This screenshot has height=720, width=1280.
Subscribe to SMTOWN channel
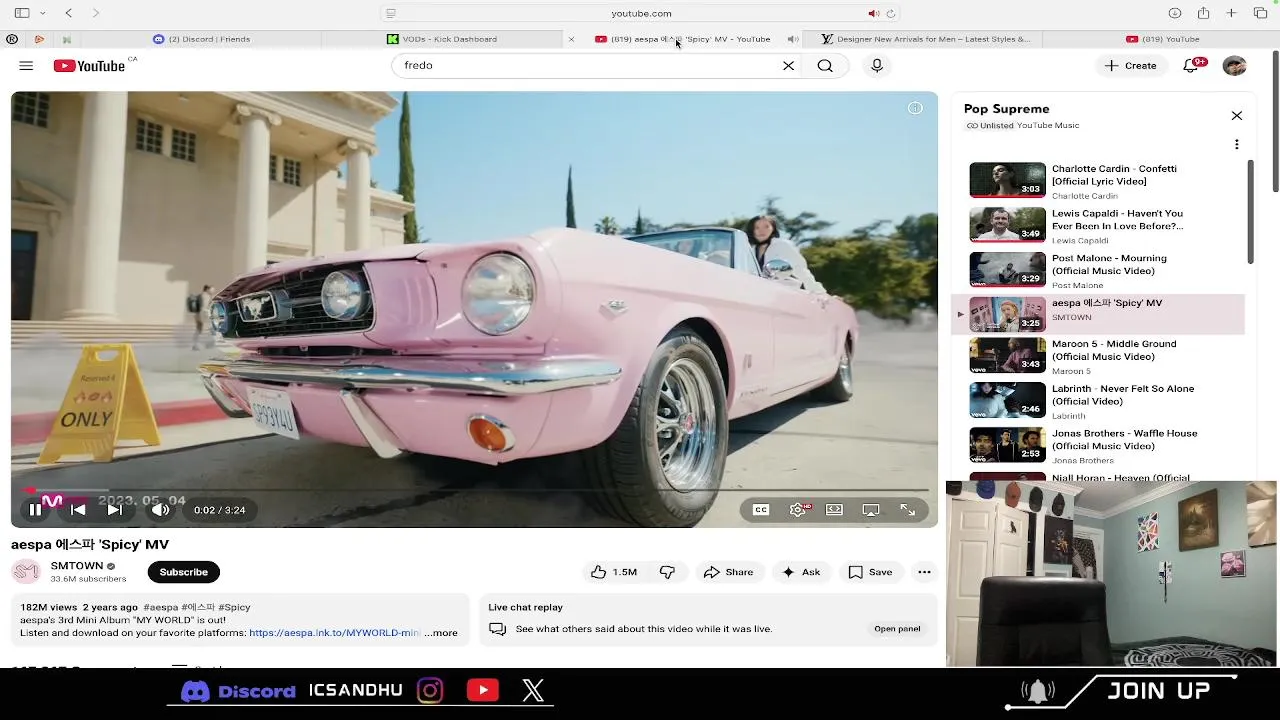(x=184, y=572)
